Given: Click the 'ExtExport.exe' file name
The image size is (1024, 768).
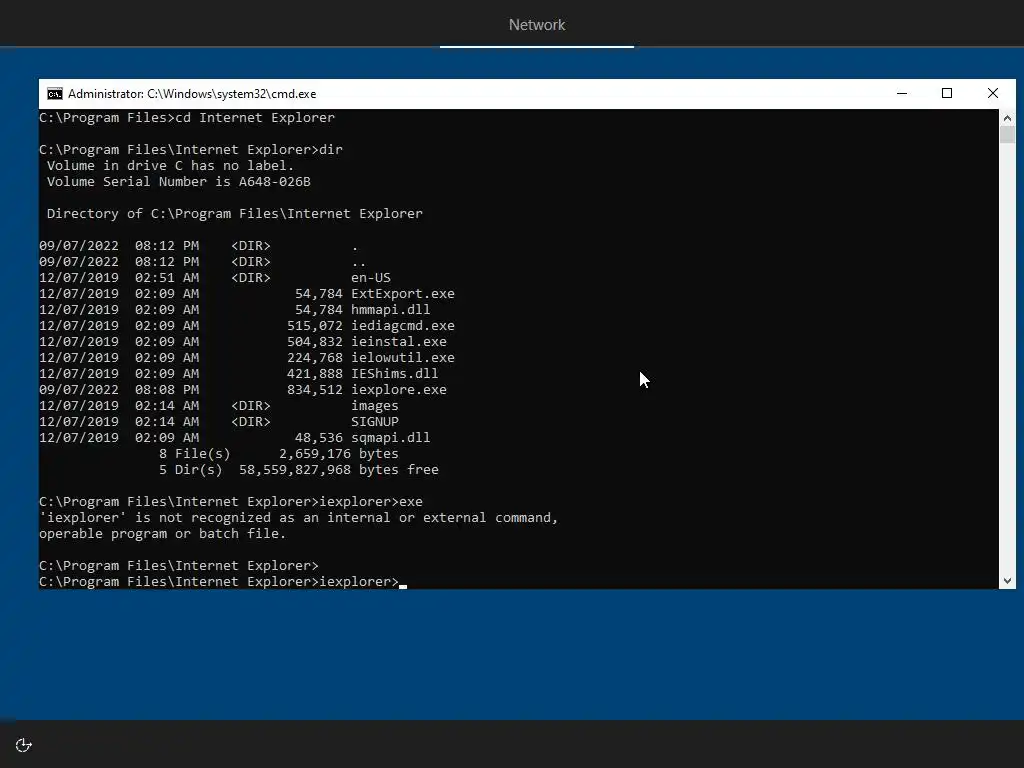Looking at the screenshot, I should 403,294.
